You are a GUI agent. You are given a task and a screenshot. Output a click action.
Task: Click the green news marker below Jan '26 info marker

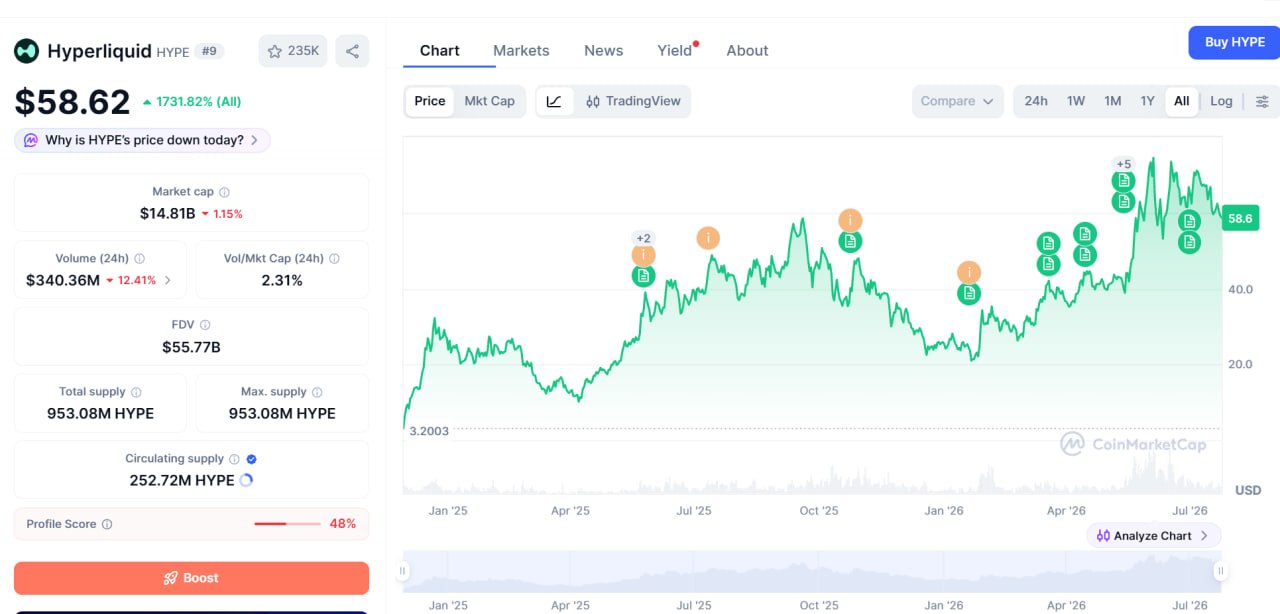tap(968, 293)
